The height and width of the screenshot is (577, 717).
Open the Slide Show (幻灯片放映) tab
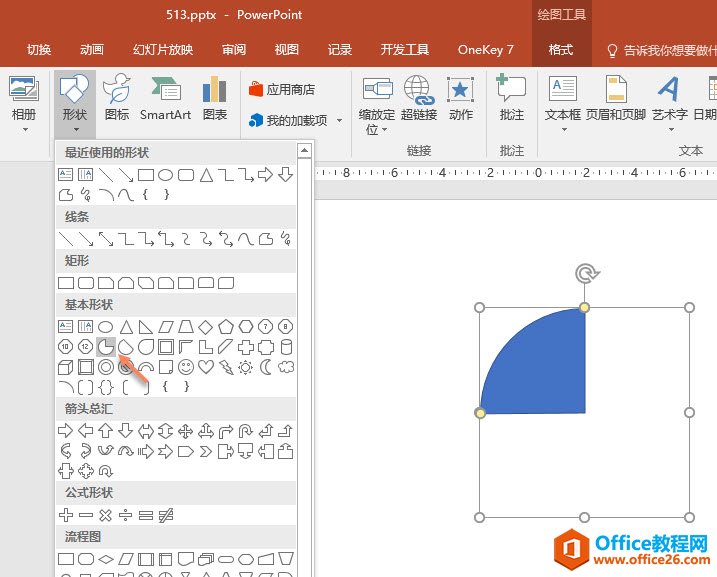163,49
